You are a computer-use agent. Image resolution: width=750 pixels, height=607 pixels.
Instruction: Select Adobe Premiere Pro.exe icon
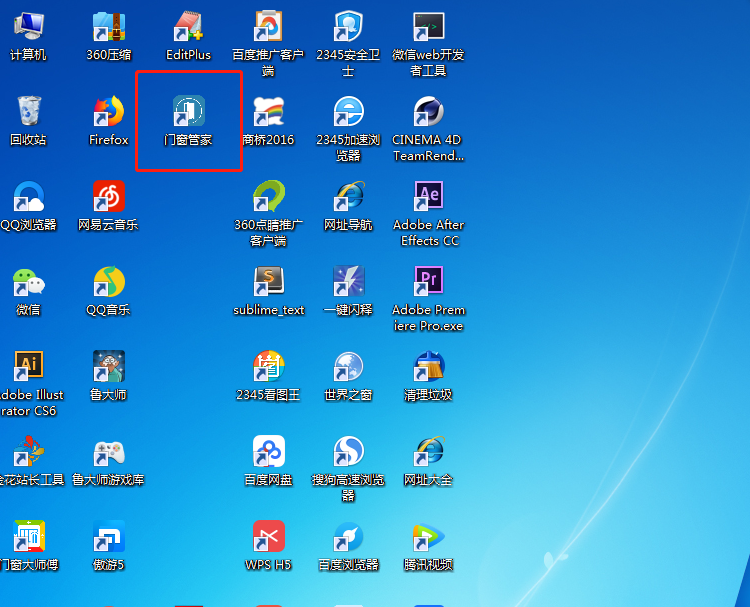[x=428, y=281]
